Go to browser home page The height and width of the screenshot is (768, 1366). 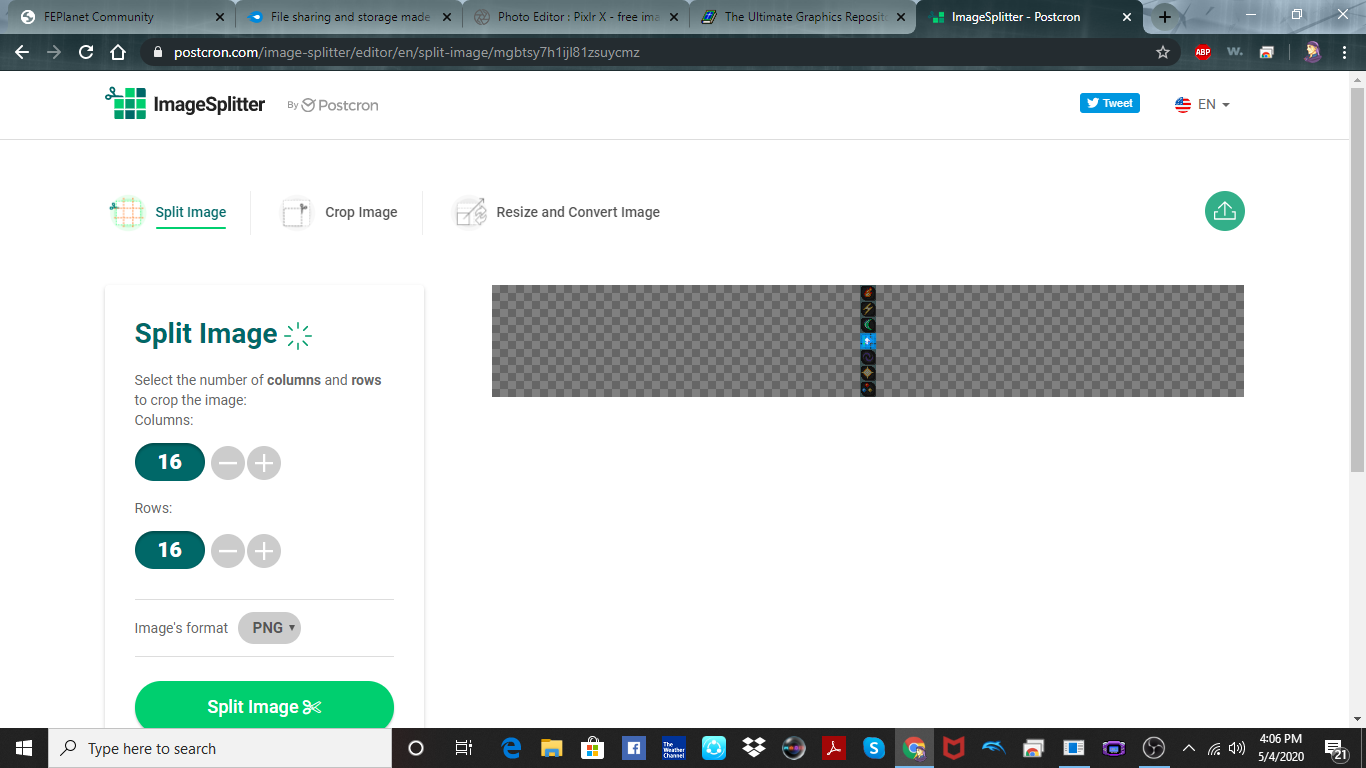[x=118, y=52]
